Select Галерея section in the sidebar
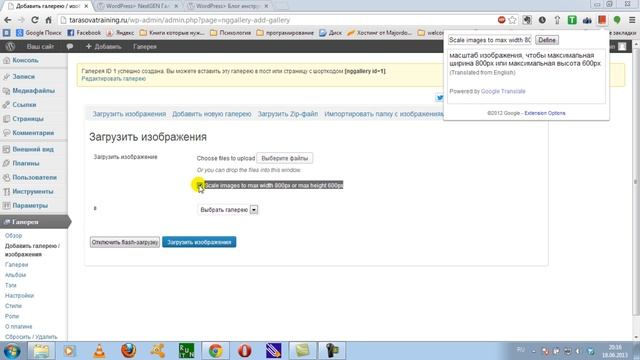 coord(33,222)
